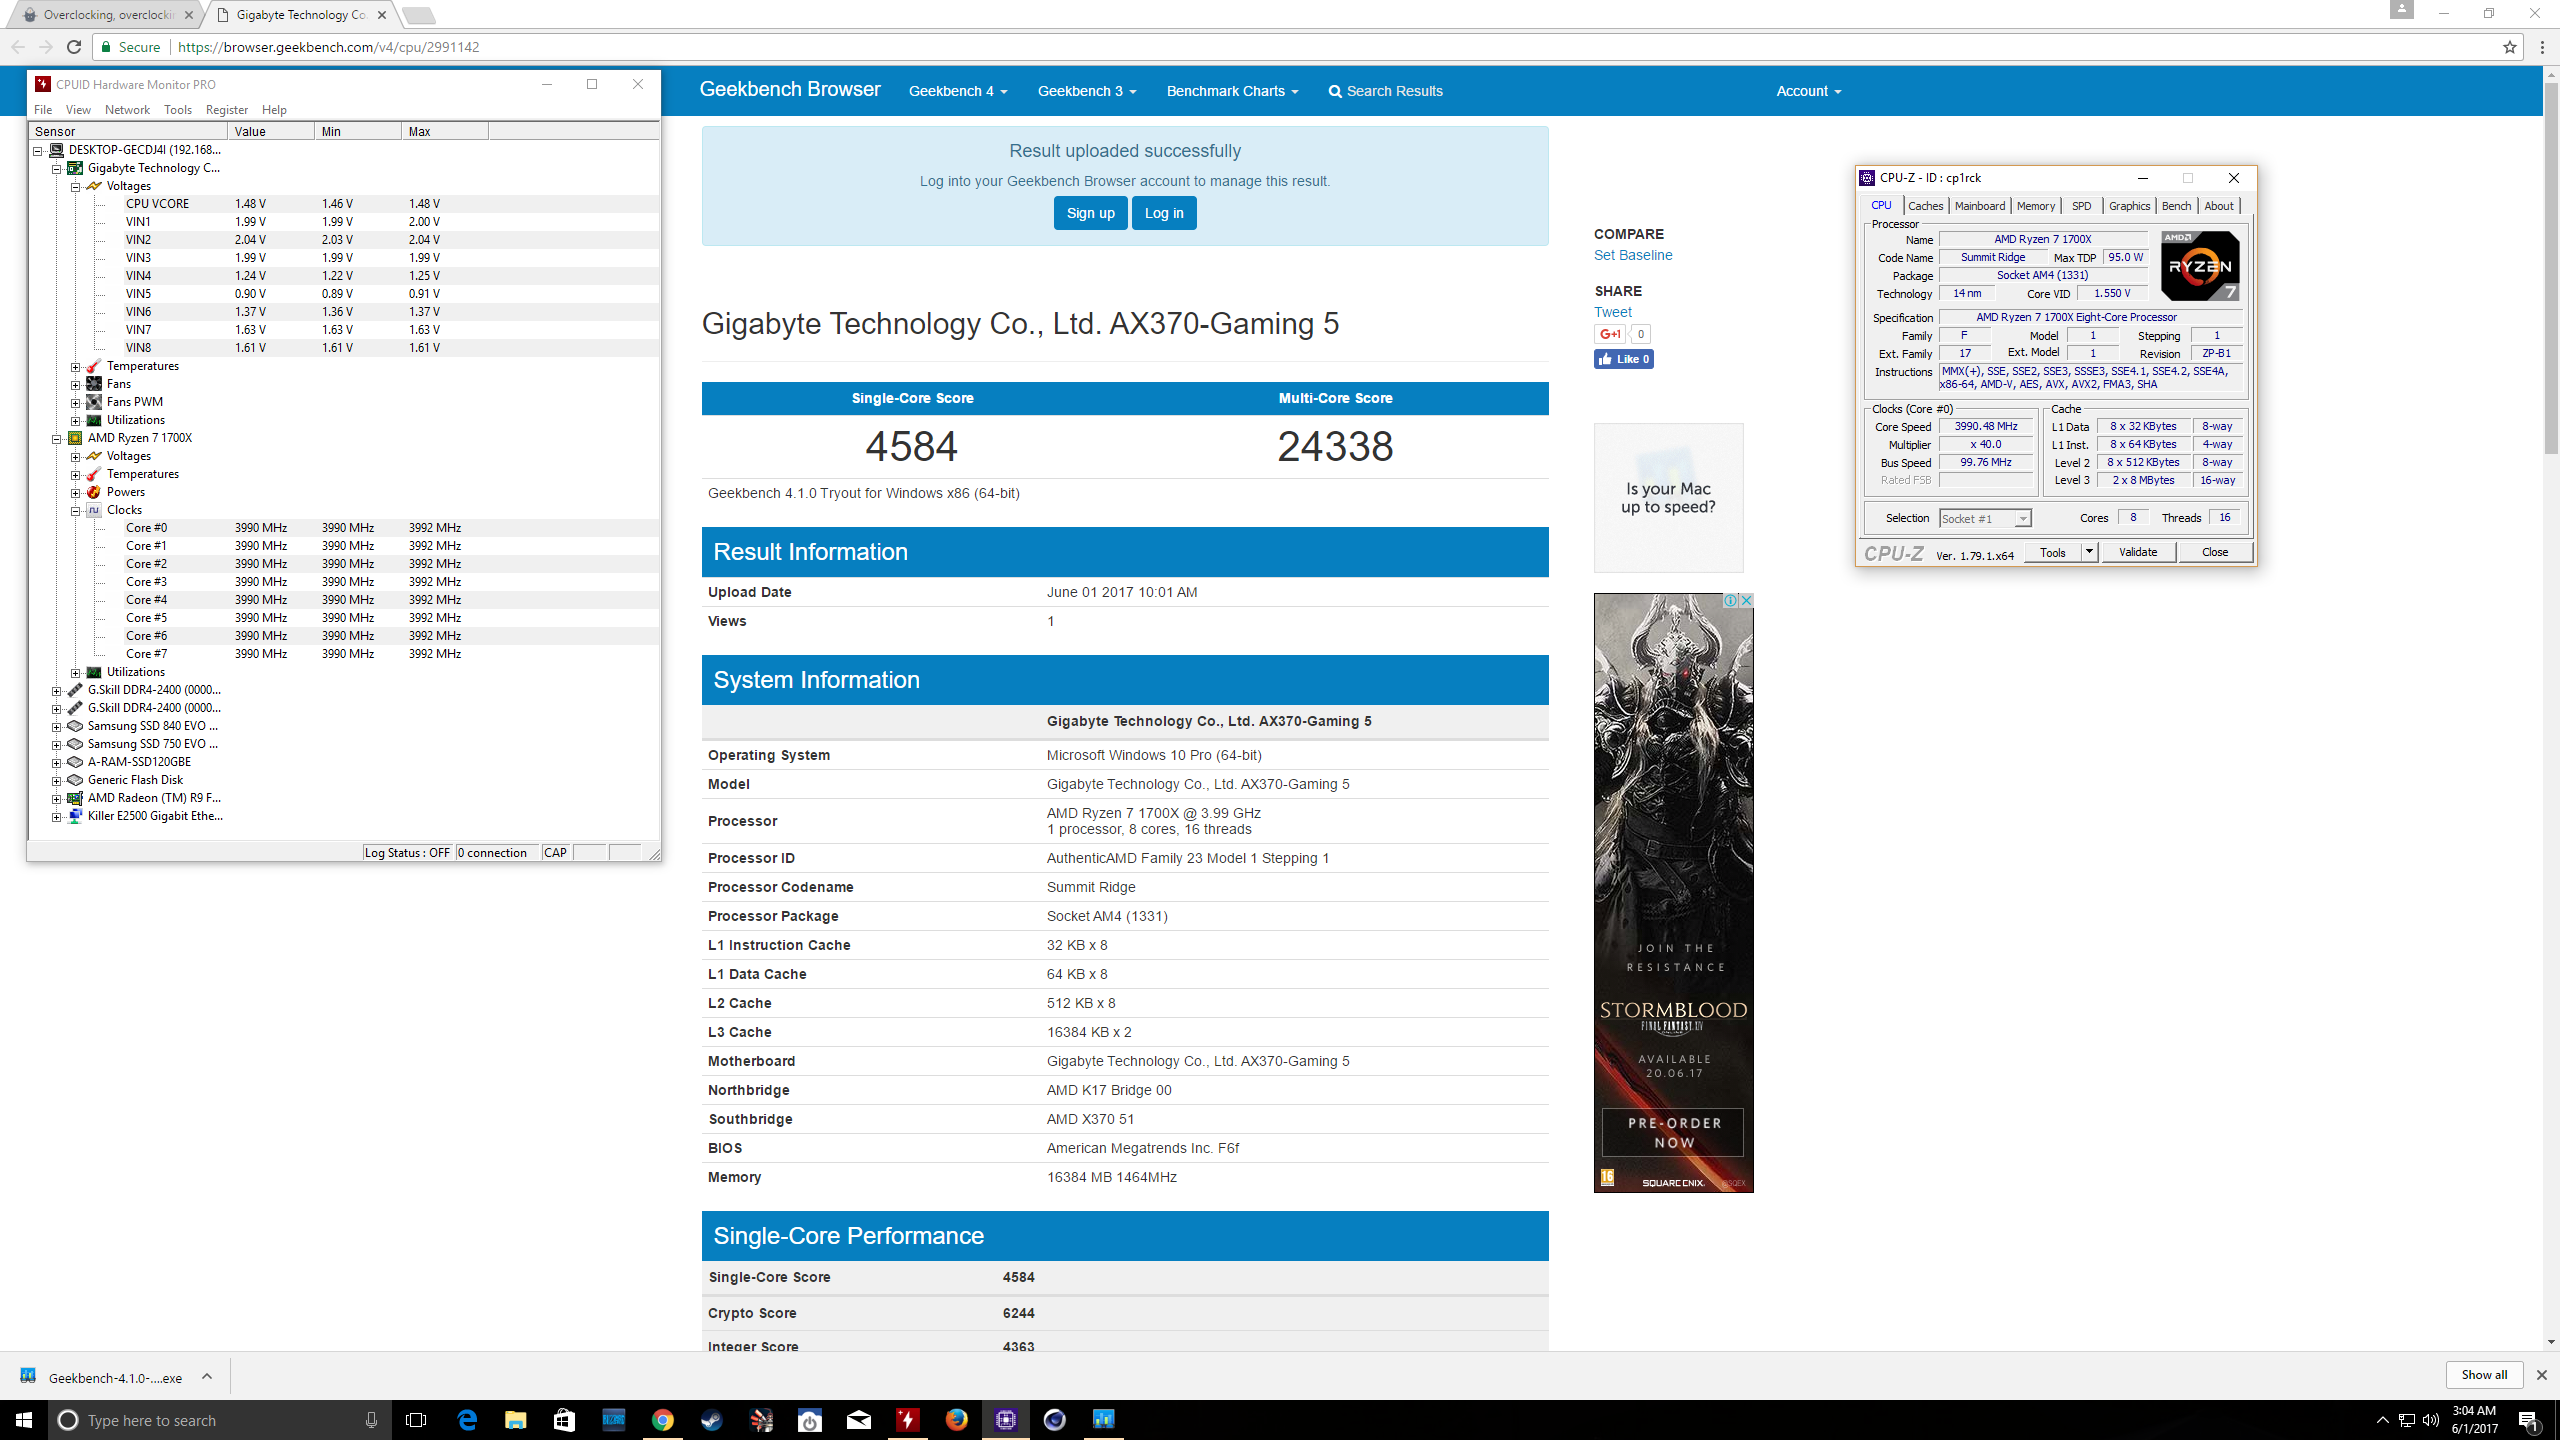This screenshot has width=2560, height=1440.
Task: Open the Mail app taskbar icon
Action: 859,1420
